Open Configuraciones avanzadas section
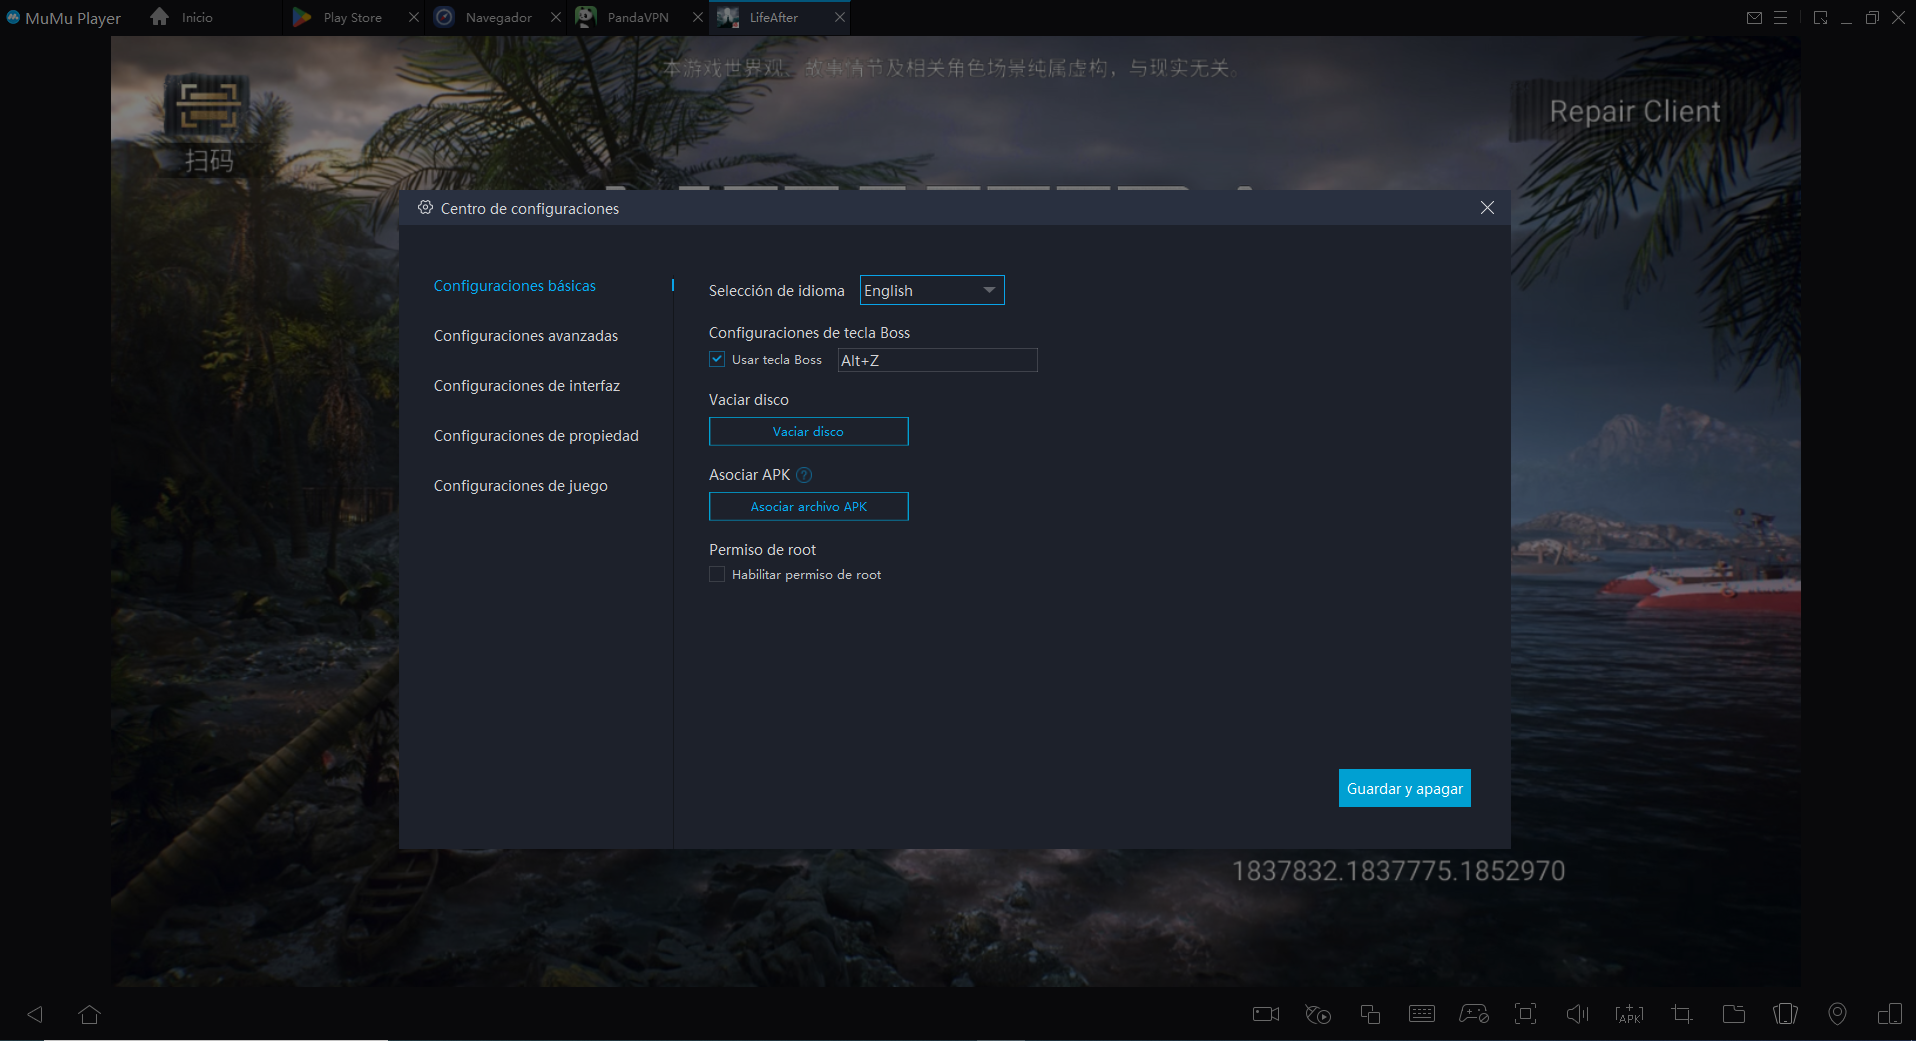 point(525,336)
